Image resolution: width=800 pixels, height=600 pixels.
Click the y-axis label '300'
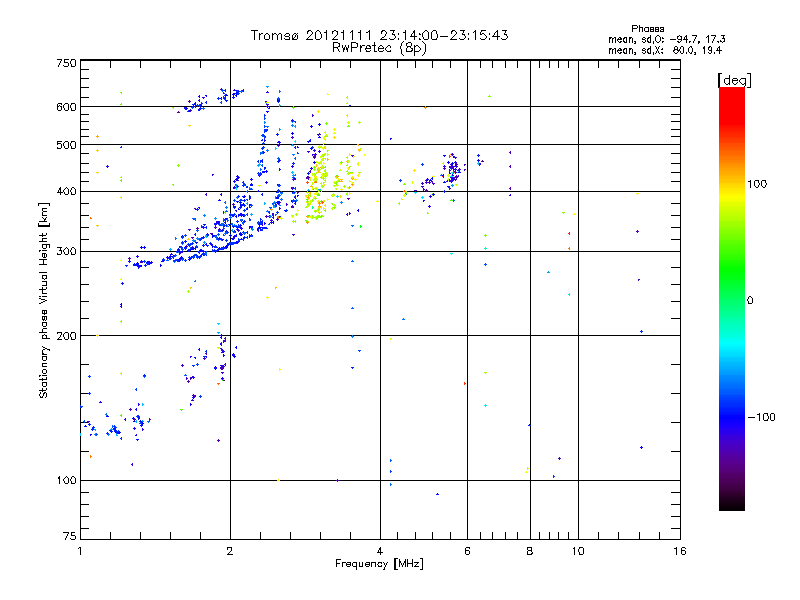tap(66, 252)
